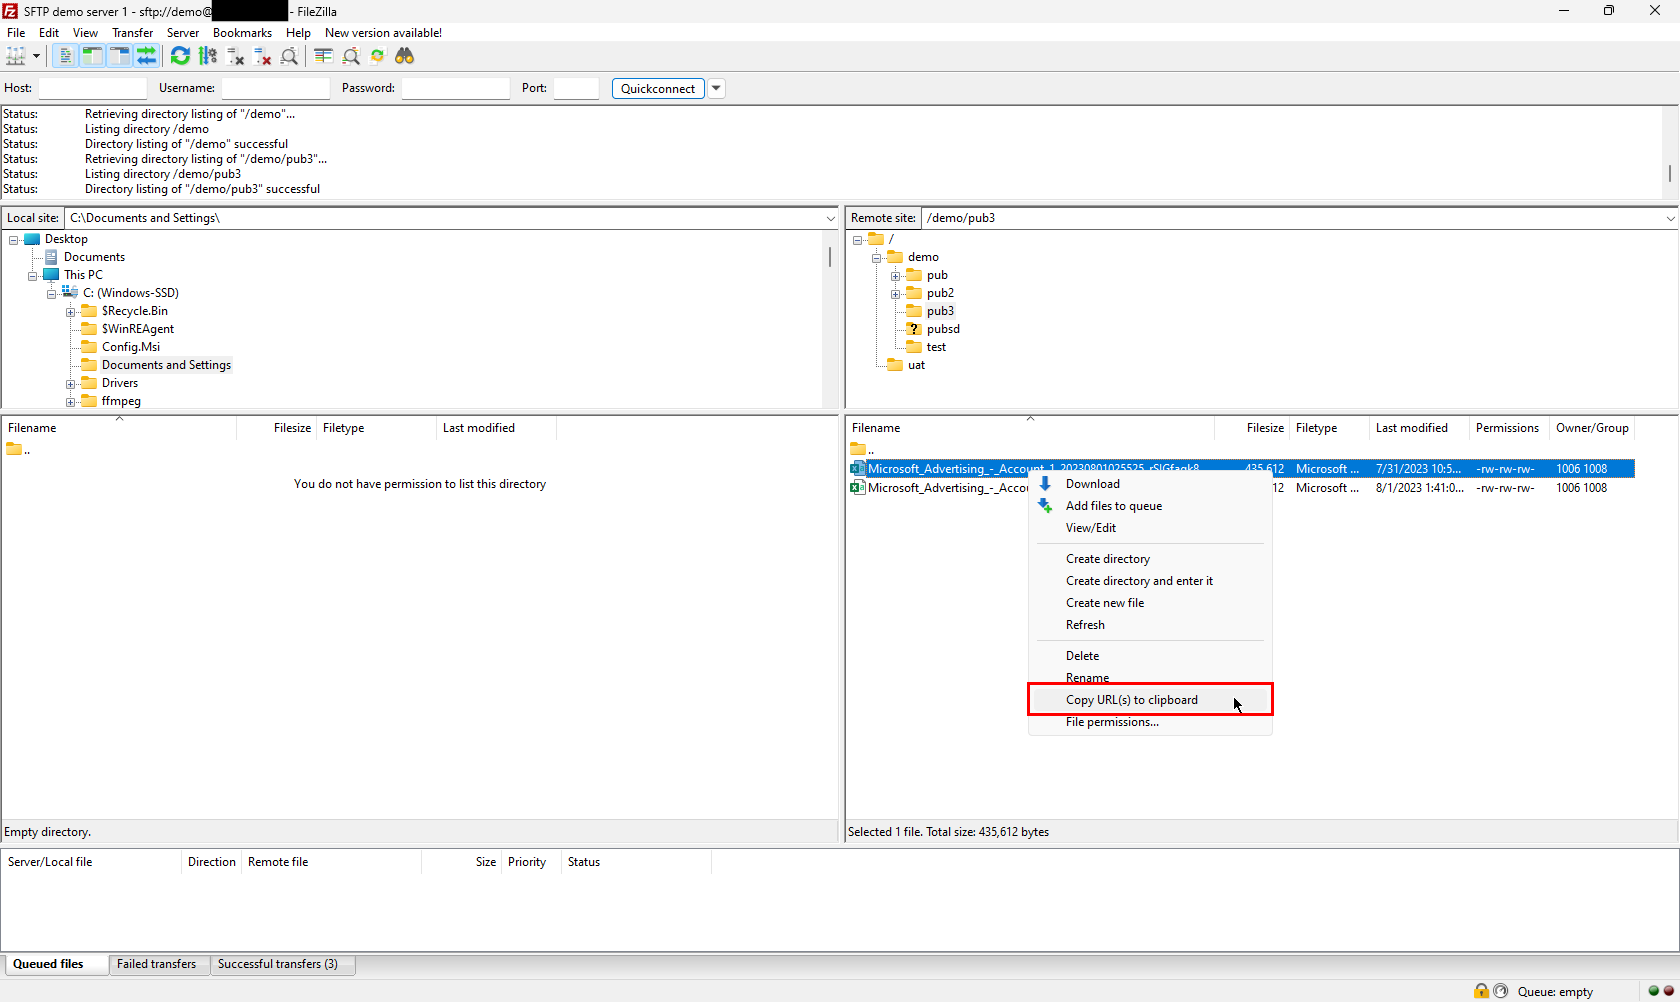Open directory listing filters icon
Screen dimensions: 1680x1002
(323, 56)
